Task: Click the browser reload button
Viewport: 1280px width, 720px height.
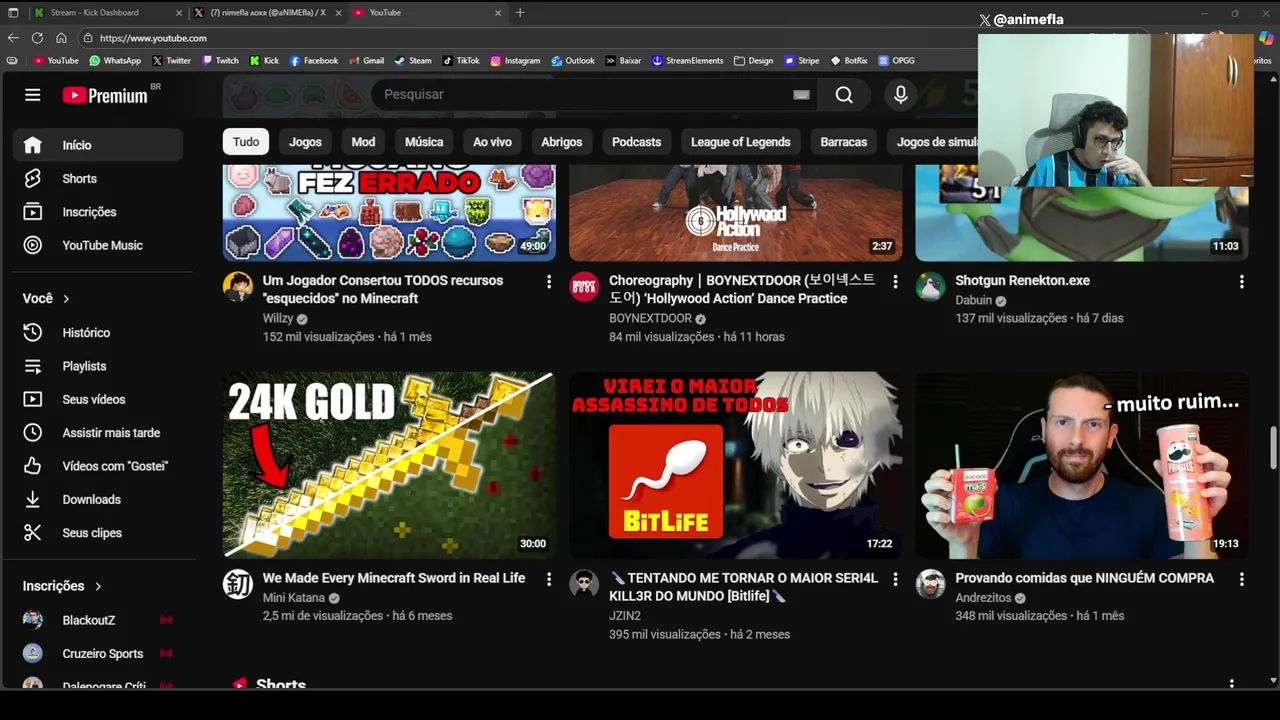Action: coord(37,38)
